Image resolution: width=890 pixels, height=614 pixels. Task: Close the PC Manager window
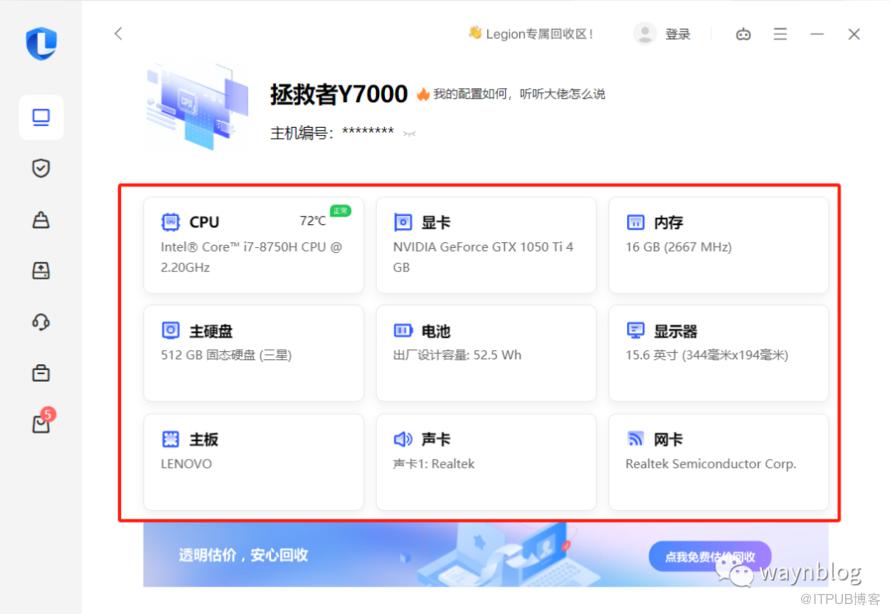(x=854, y=34)
